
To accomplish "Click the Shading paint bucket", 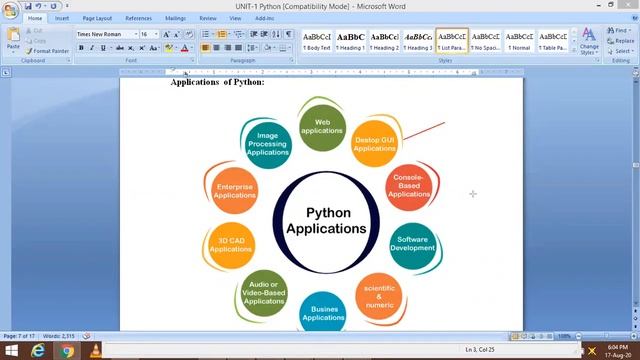I will (x=268, y=48).
